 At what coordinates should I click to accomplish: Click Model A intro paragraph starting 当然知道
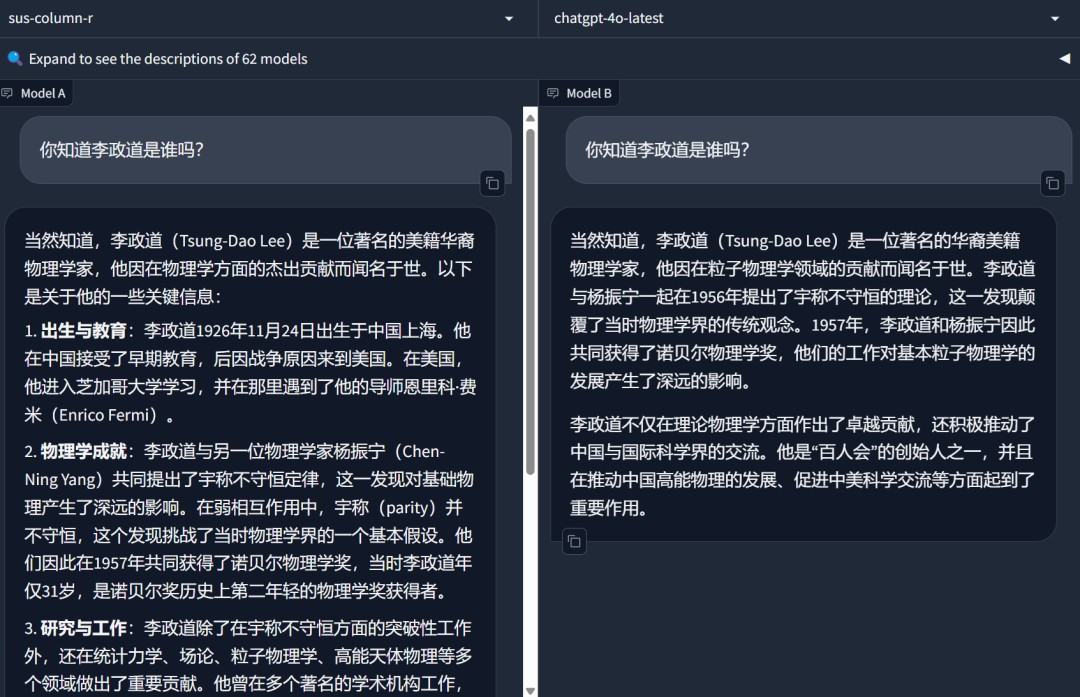(x=249, y=269)
